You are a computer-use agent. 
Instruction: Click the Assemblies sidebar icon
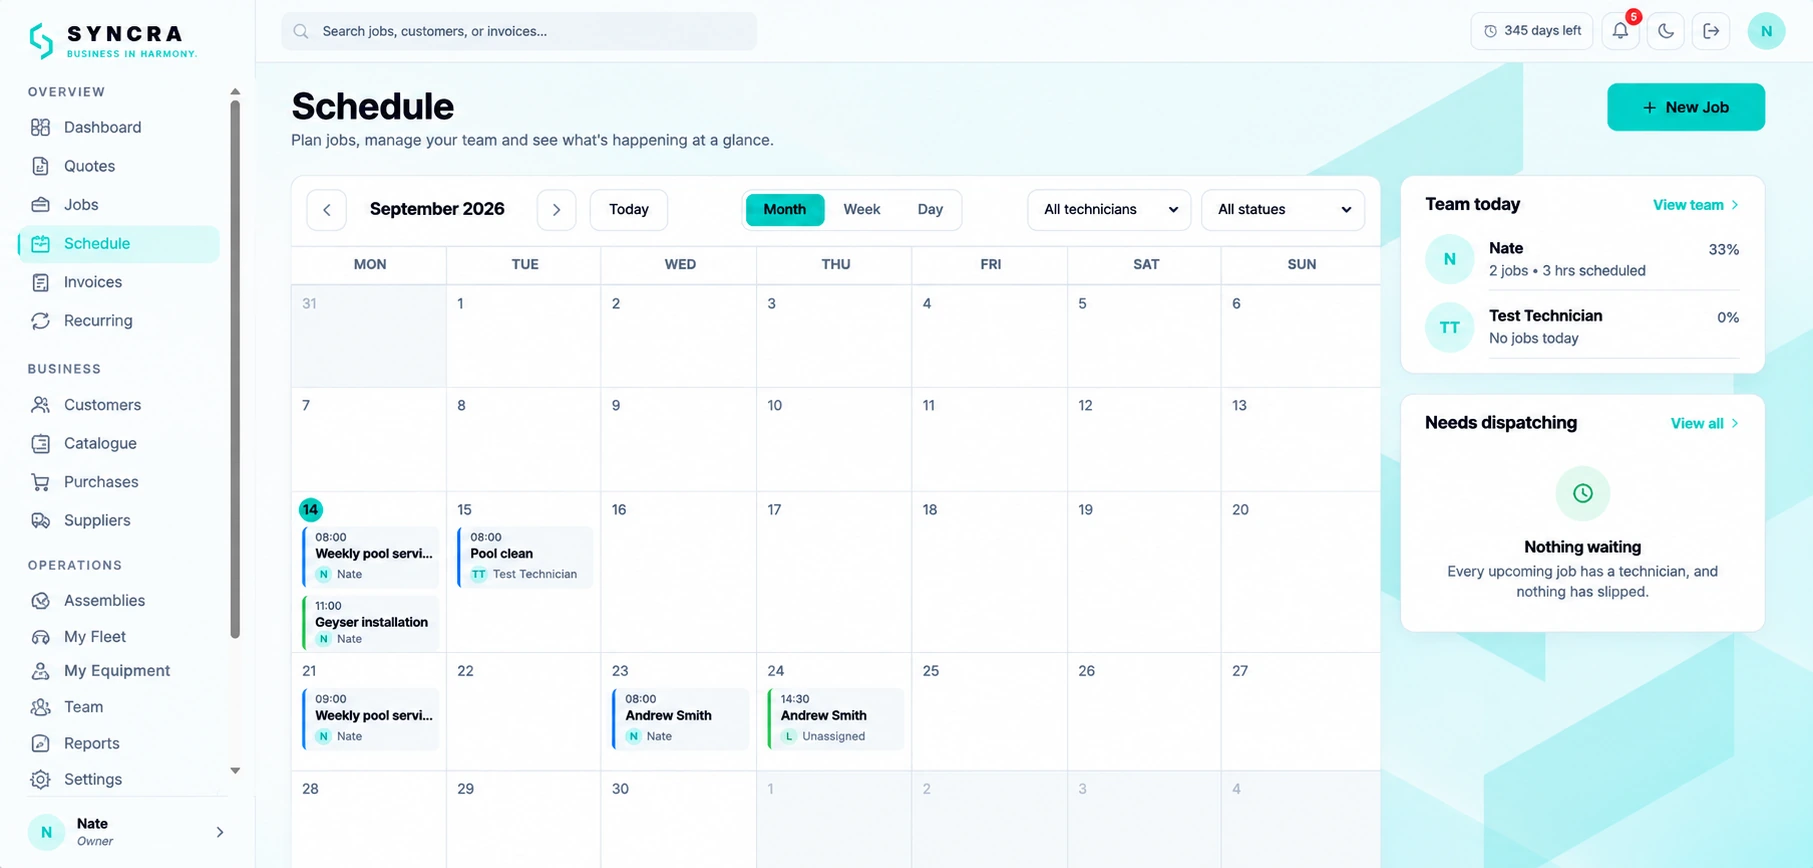(x=40, y=600)
